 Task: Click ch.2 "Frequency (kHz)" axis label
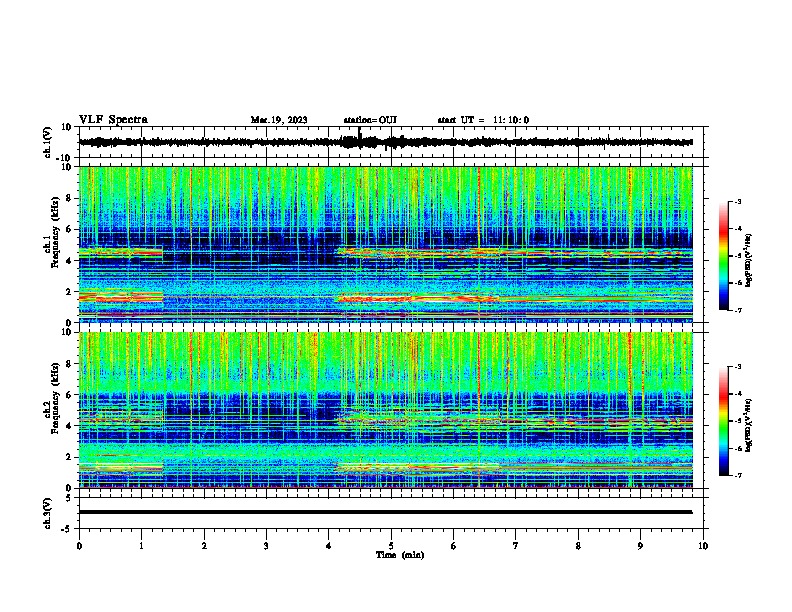pyautogui.click(x=55, y=398)
